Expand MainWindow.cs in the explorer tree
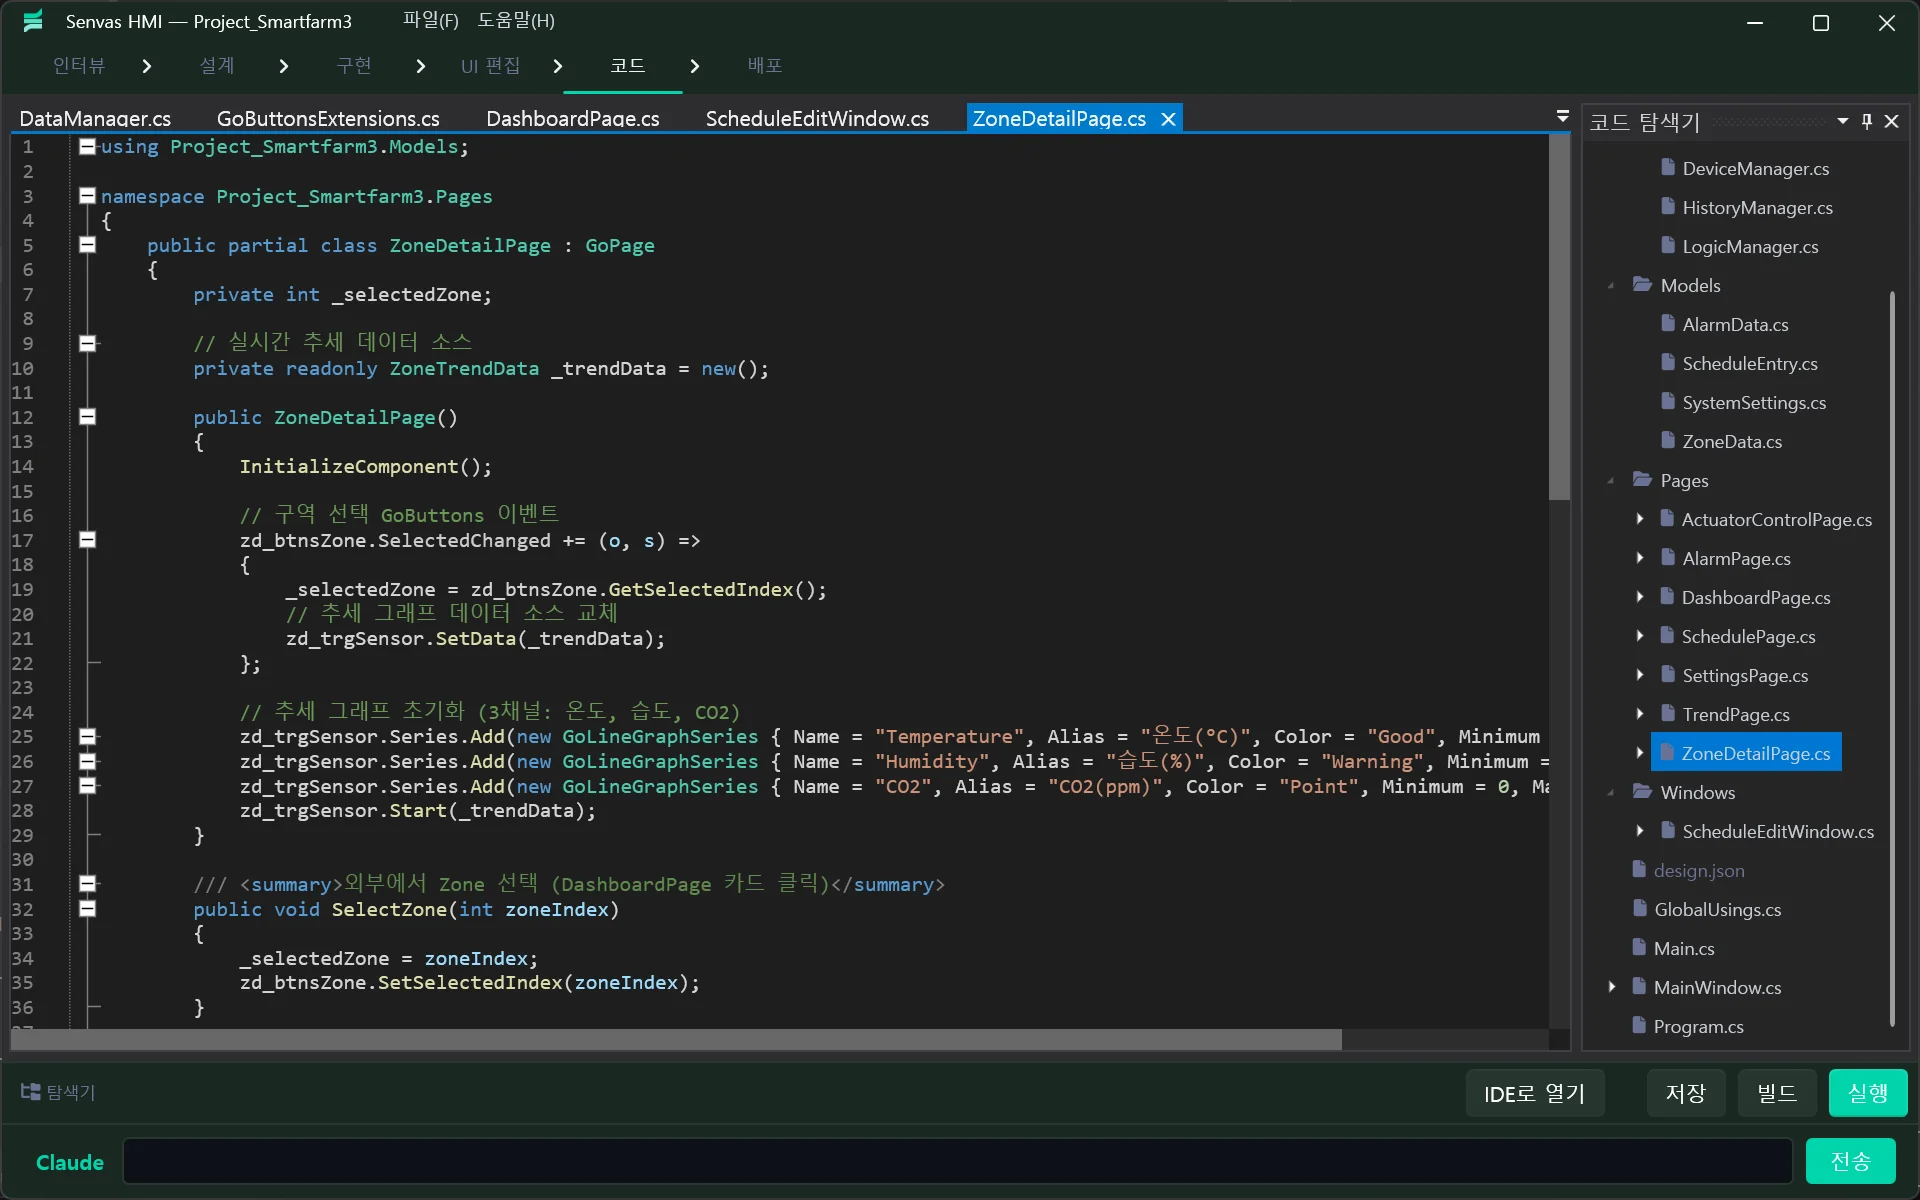The image size is (1920, 1200). point(1612,987)
